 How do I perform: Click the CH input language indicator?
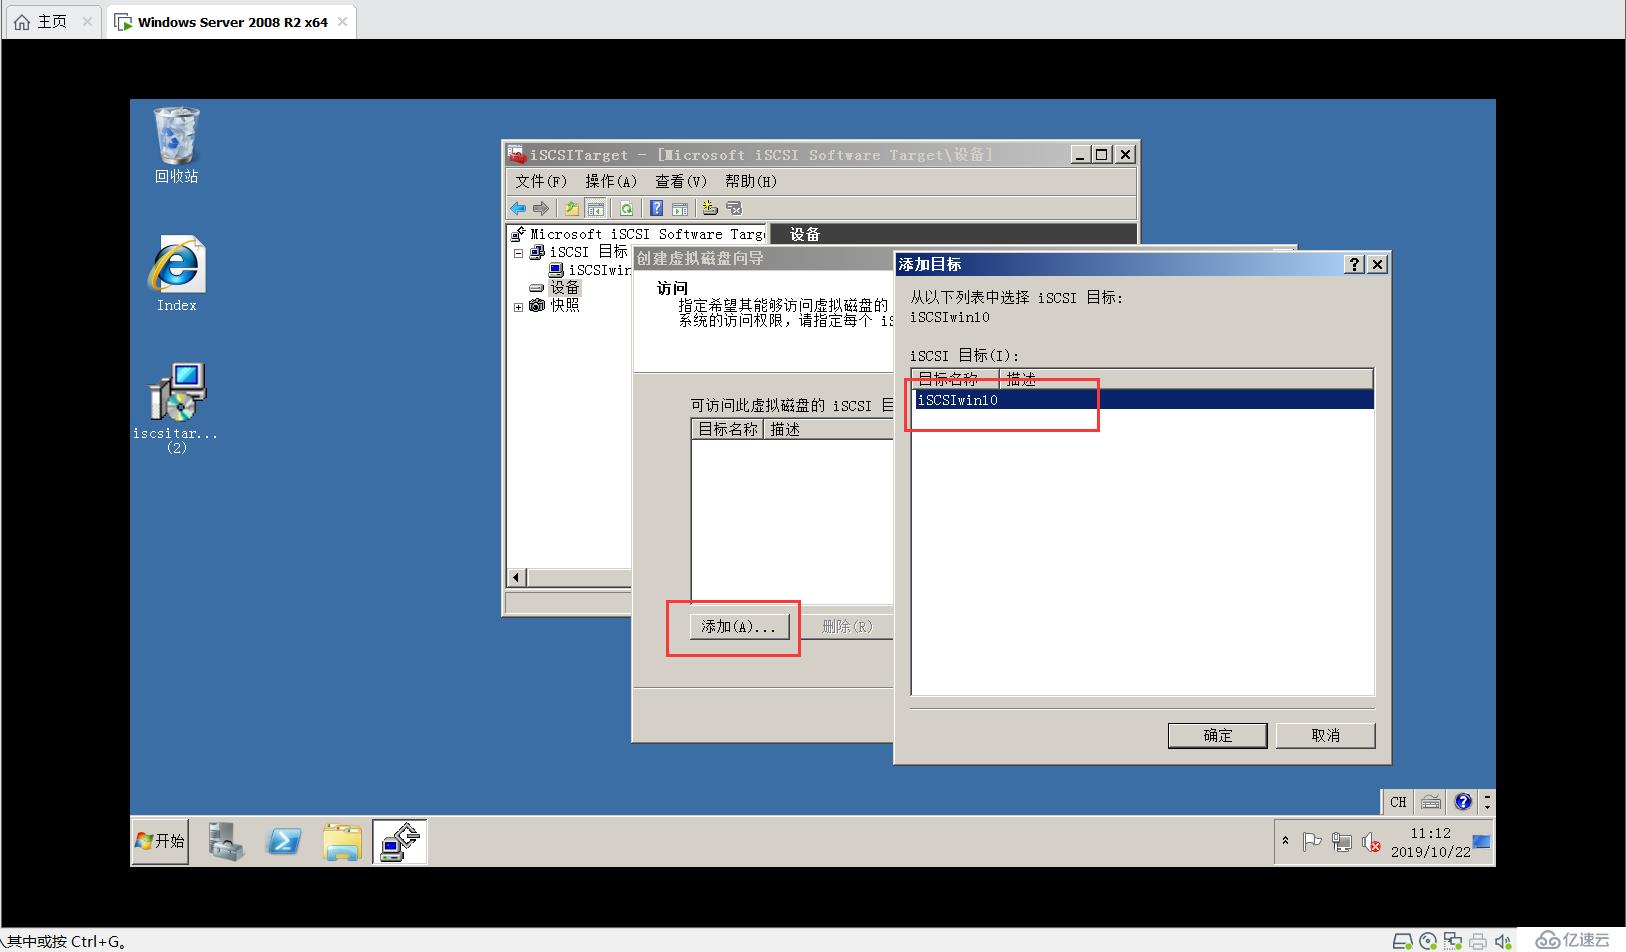pos(1398,801)
